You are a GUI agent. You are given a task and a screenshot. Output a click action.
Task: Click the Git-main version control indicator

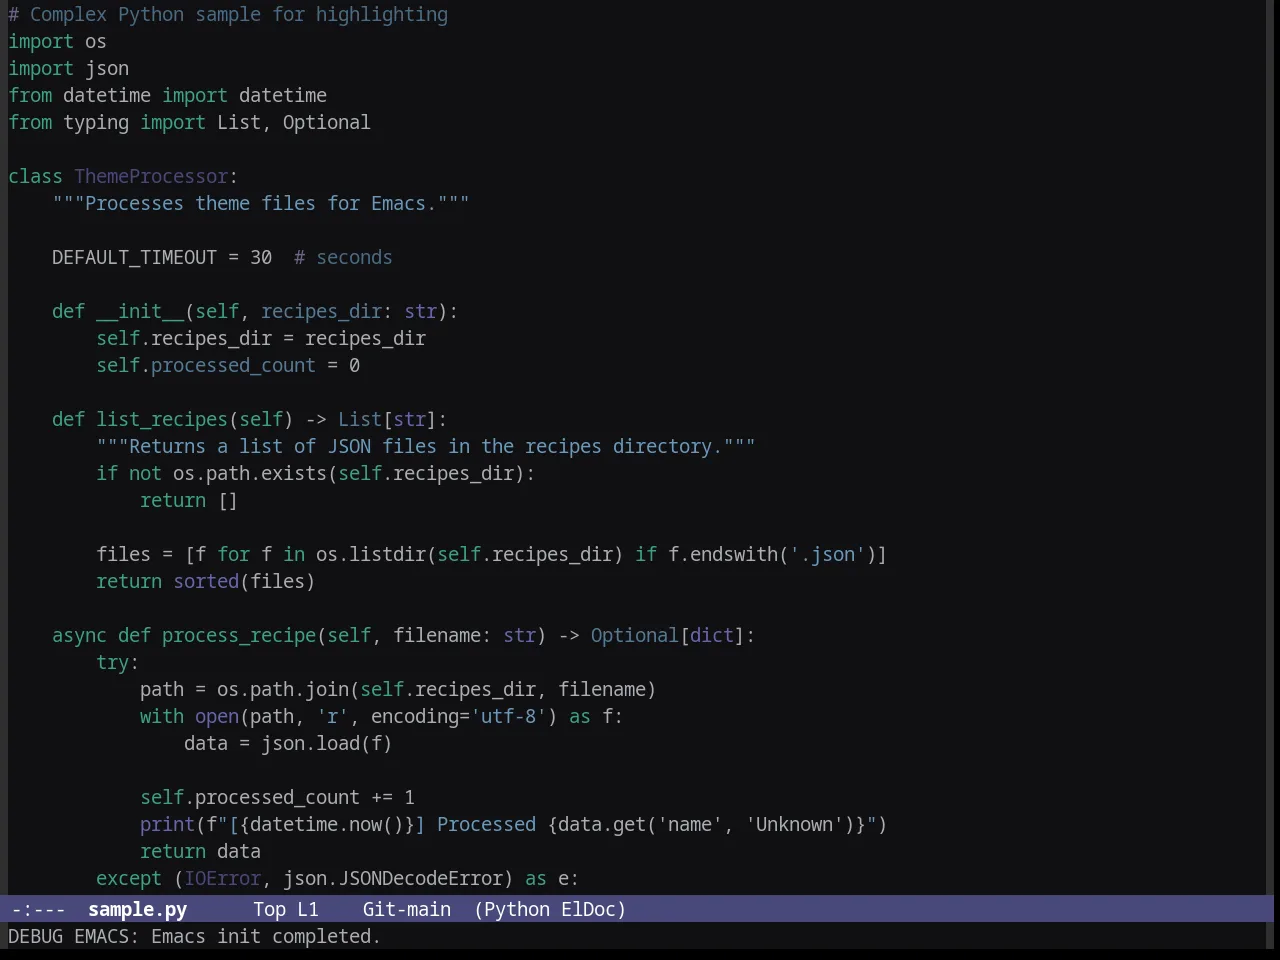(x=406, y=909)
